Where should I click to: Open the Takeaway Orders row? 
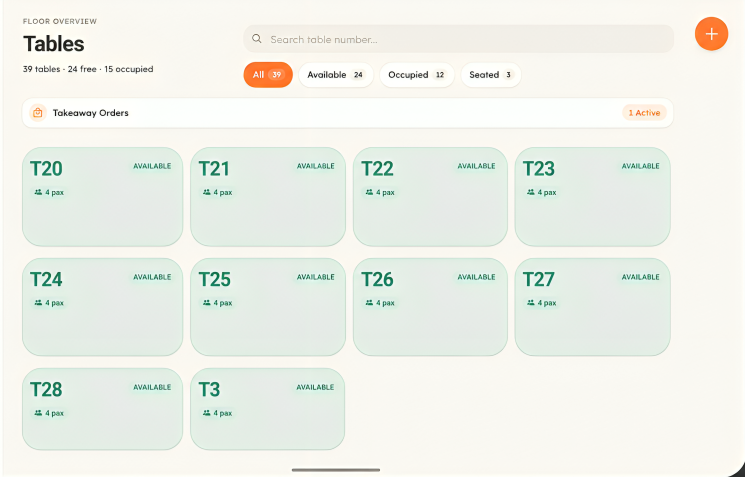pos(348,113)
